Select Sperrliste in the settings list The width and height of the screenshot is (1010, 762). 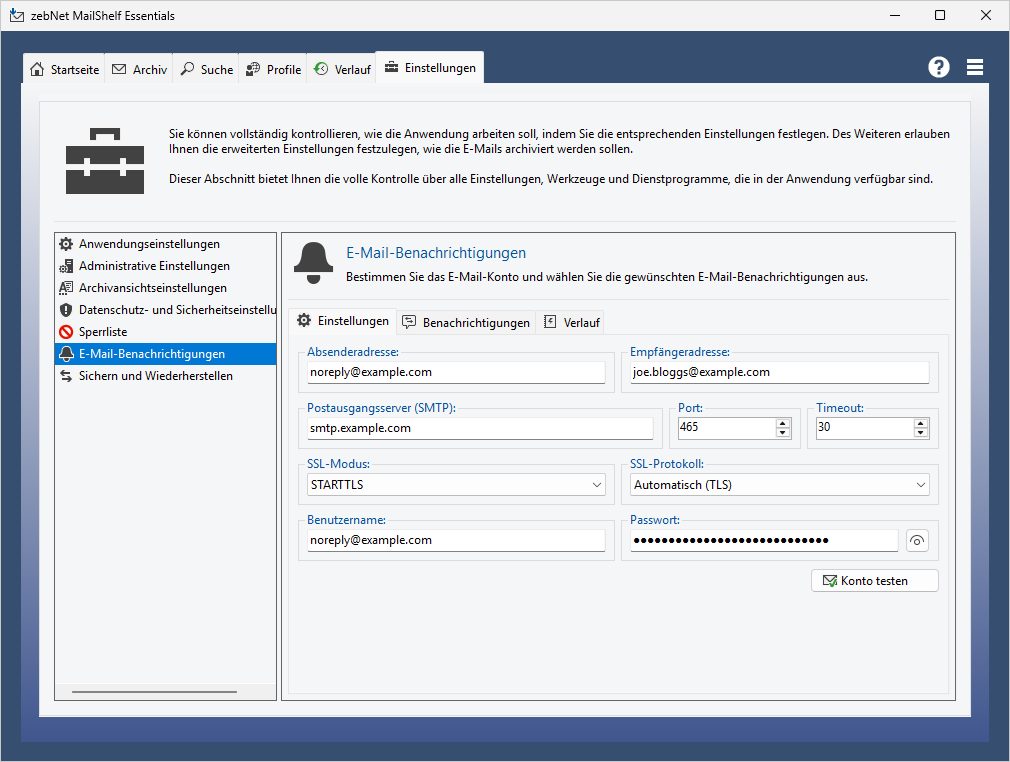(103, 332)
